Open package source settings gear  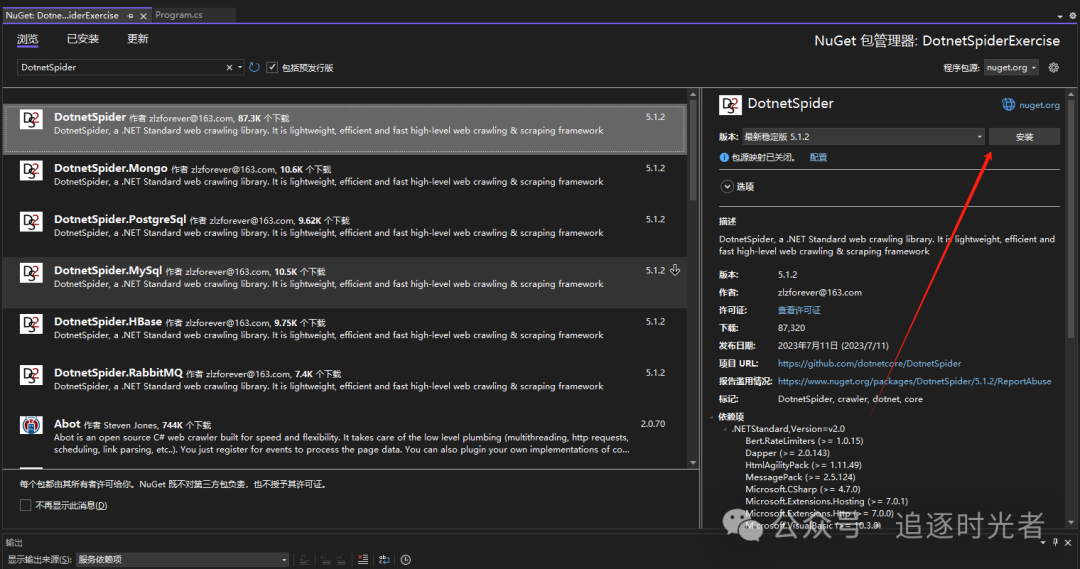point(1053,68)
